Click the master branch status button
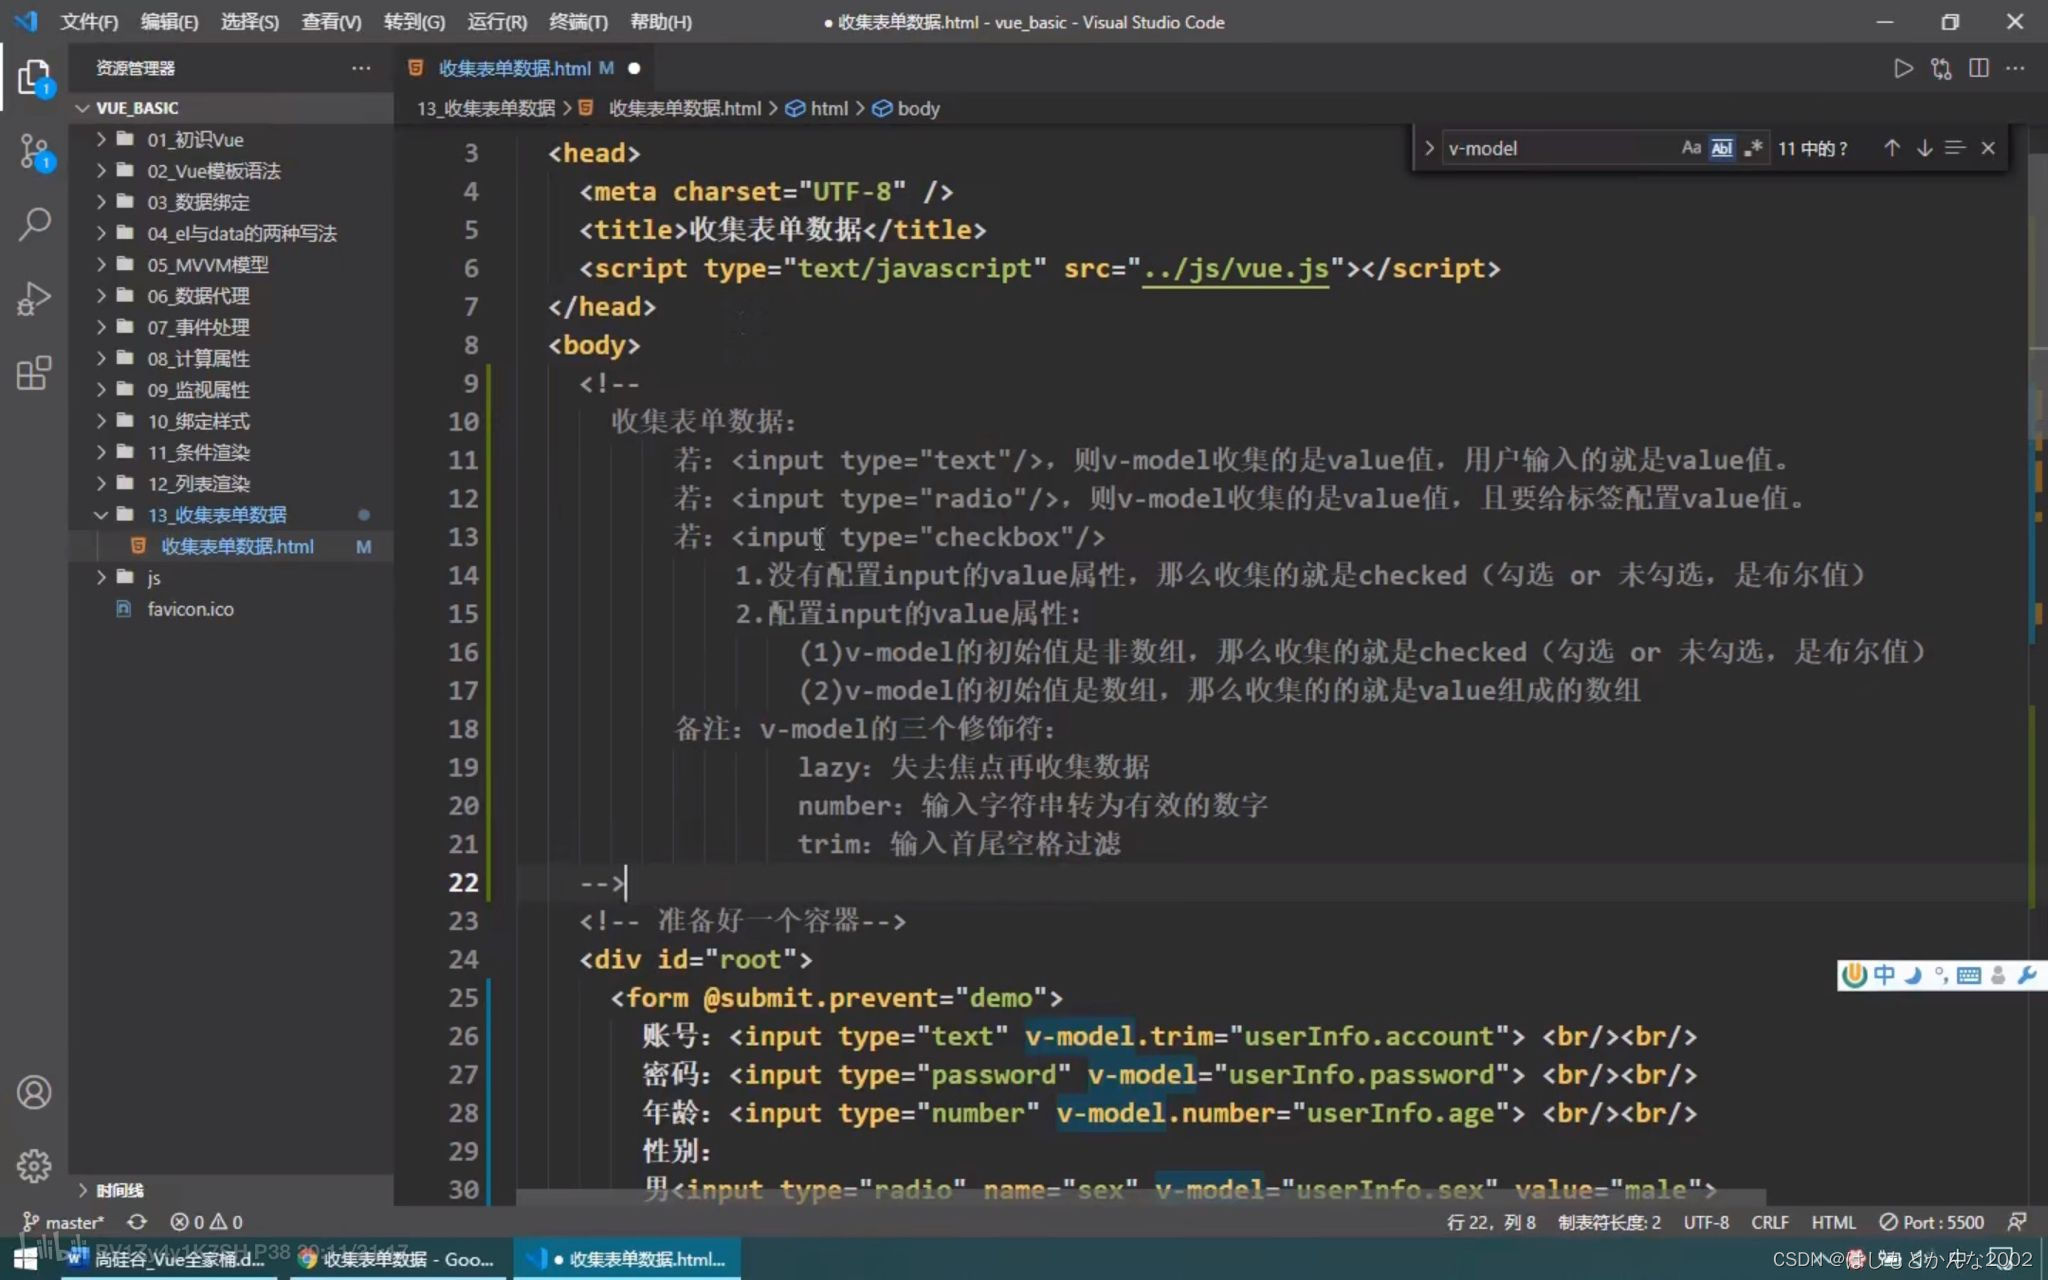The width and height of the screenshot is (2048, 1280). [x=64, y=1222]
